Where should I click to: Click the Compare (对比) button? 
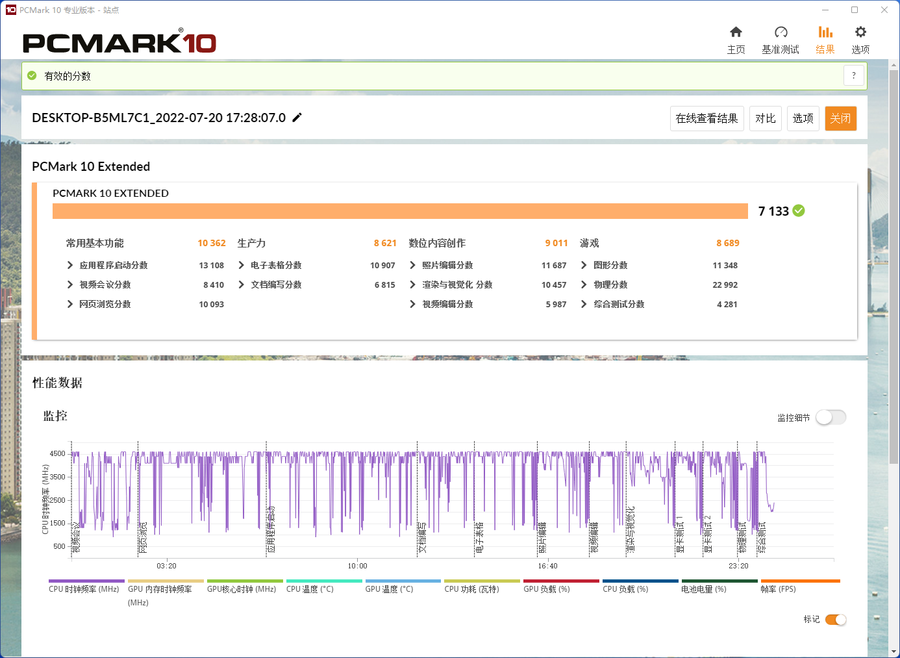765,119
